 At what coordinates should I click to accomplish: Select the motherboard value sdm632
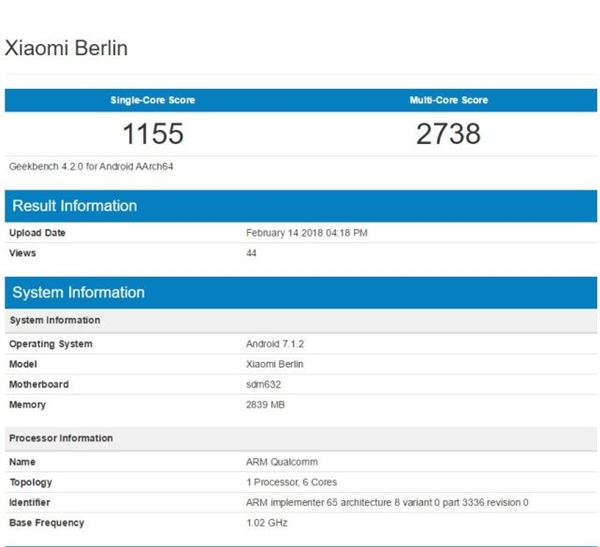click(x=263, y=384)
